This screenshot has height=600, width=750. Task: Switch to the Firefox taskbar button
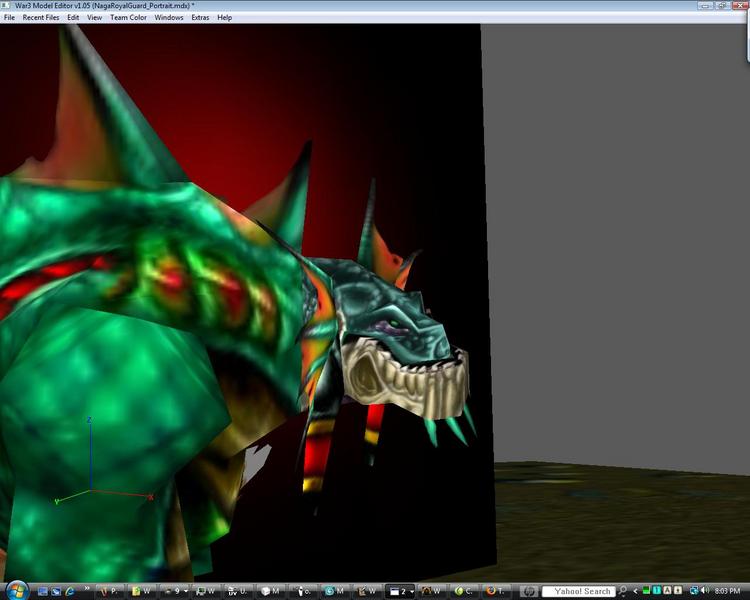496,591
